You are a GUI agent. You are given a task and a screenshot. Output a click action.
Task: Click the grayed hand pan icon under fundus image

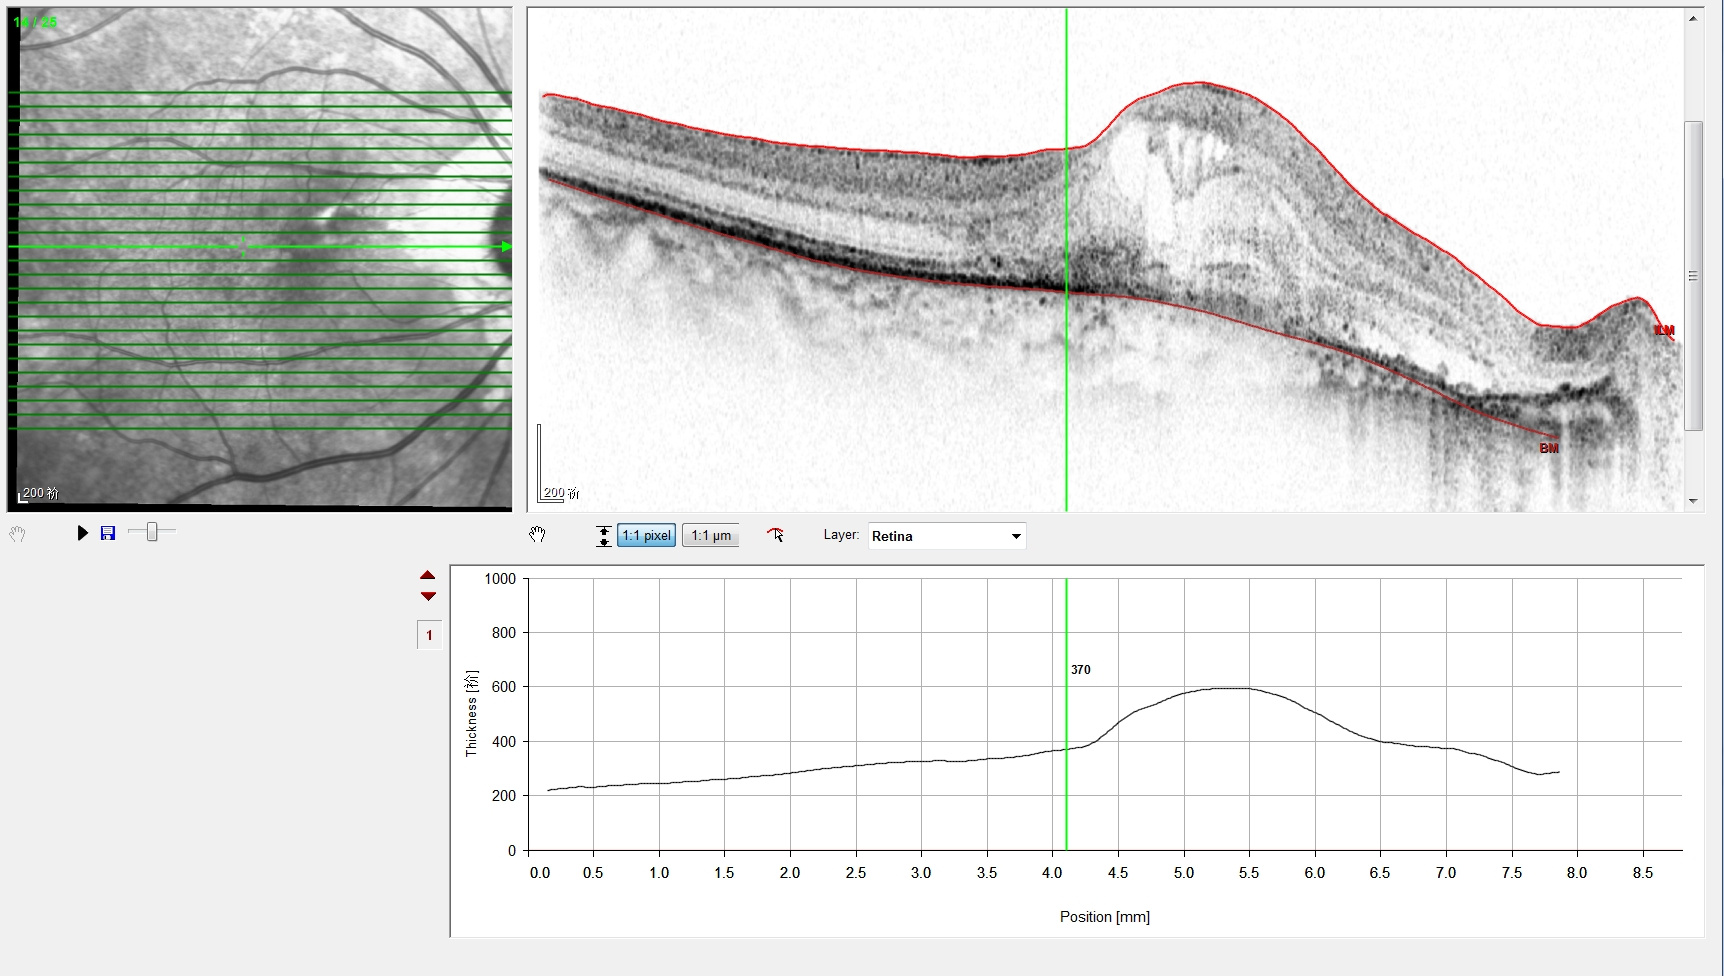pos(17,534)
